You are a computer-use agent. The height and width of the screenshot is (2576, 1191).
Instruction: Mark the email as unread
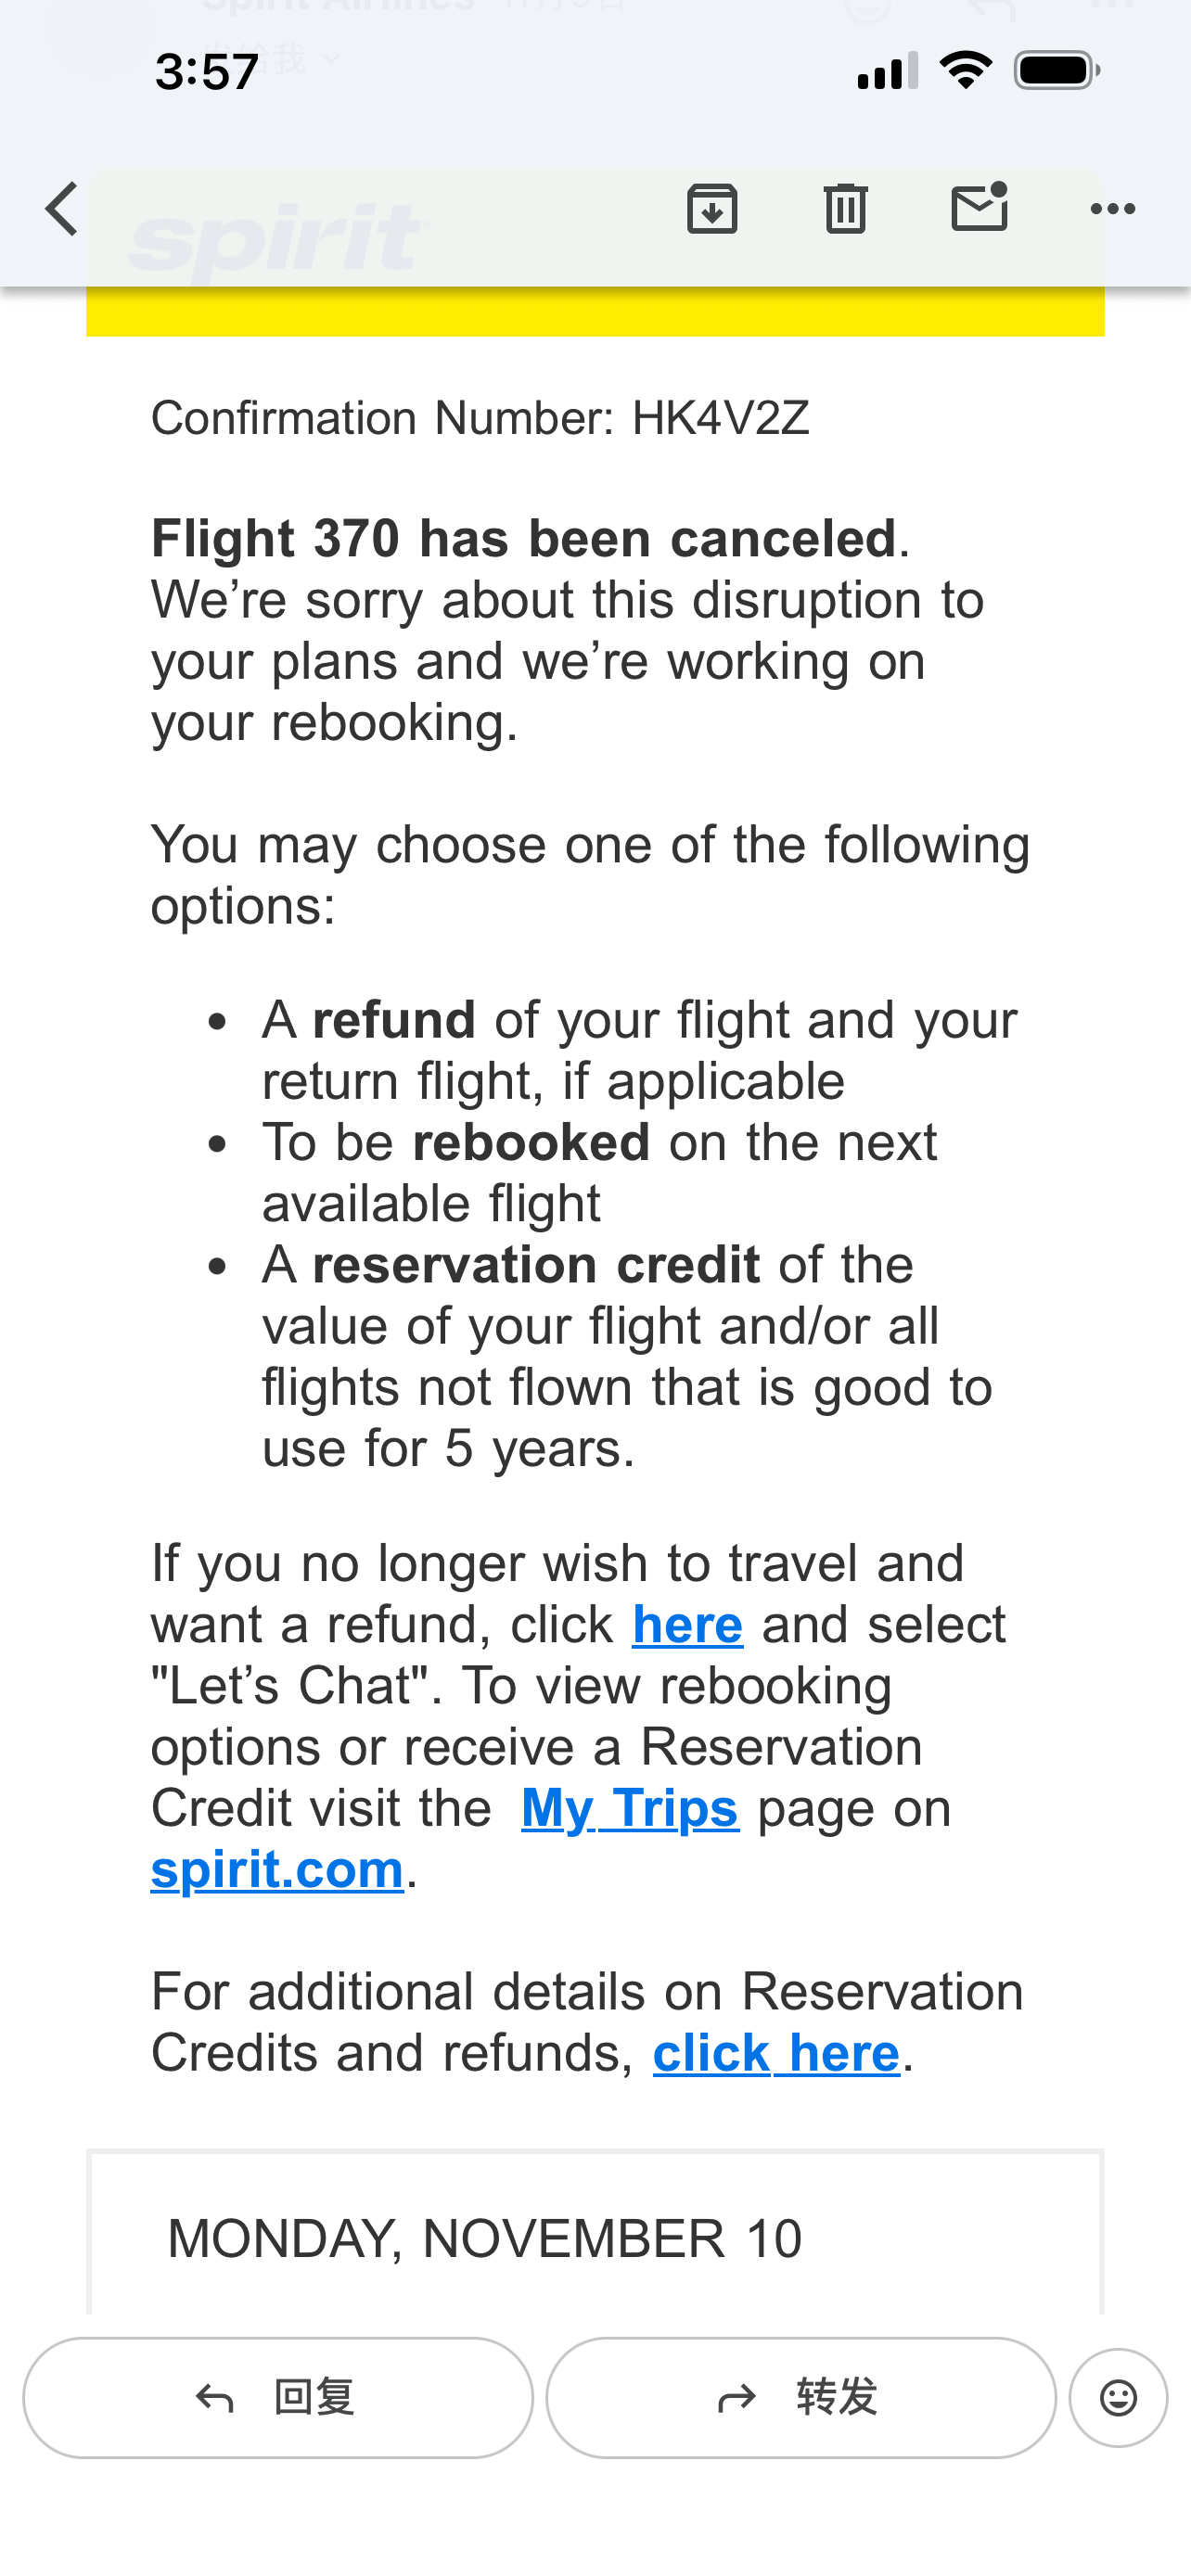coord(979,207)
